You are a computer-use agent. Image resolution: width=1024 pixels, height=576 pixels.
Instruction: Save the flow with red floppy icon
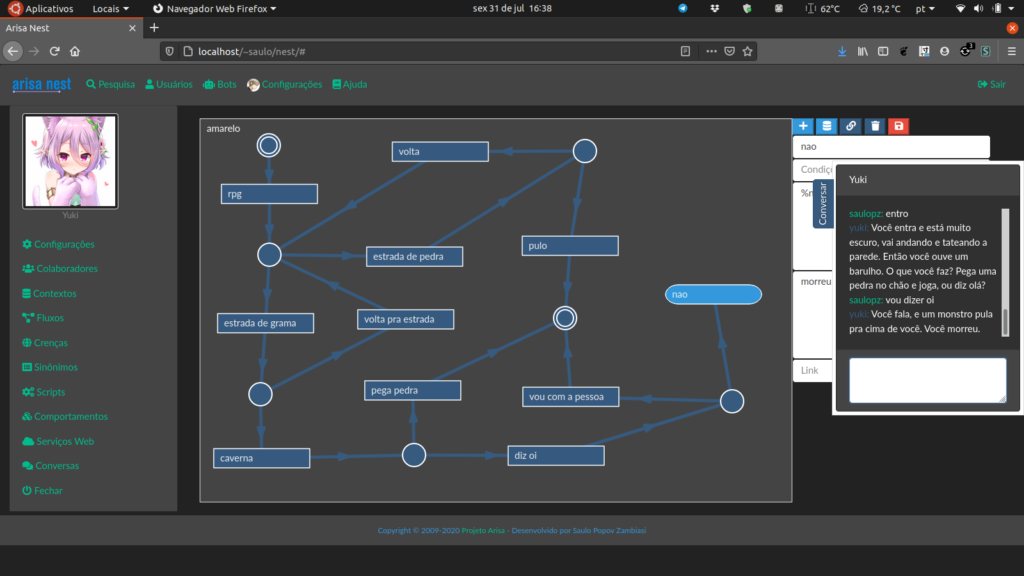(899, 126)
